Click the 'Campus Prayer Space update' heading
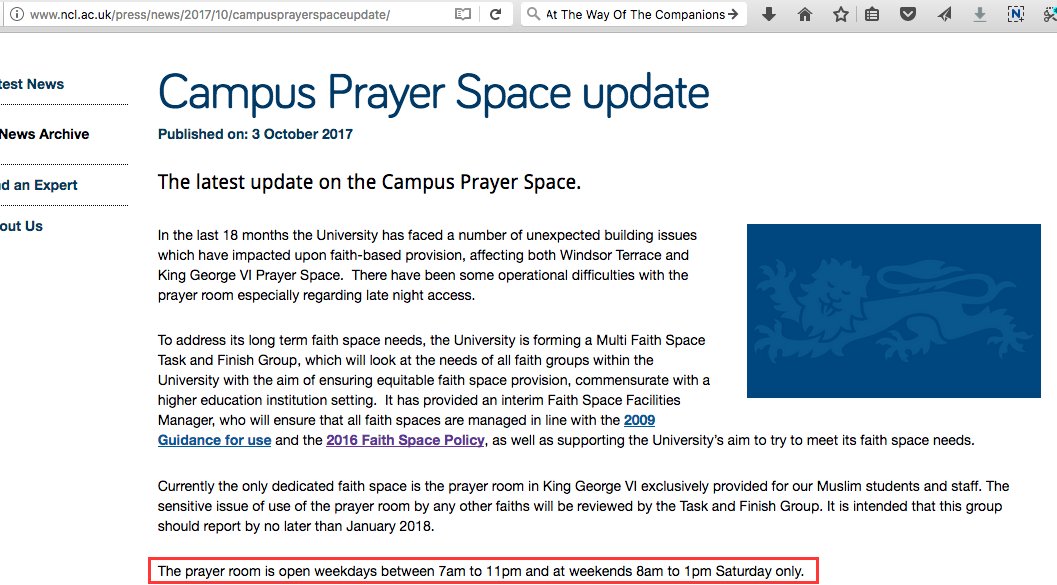 [433, 93]
